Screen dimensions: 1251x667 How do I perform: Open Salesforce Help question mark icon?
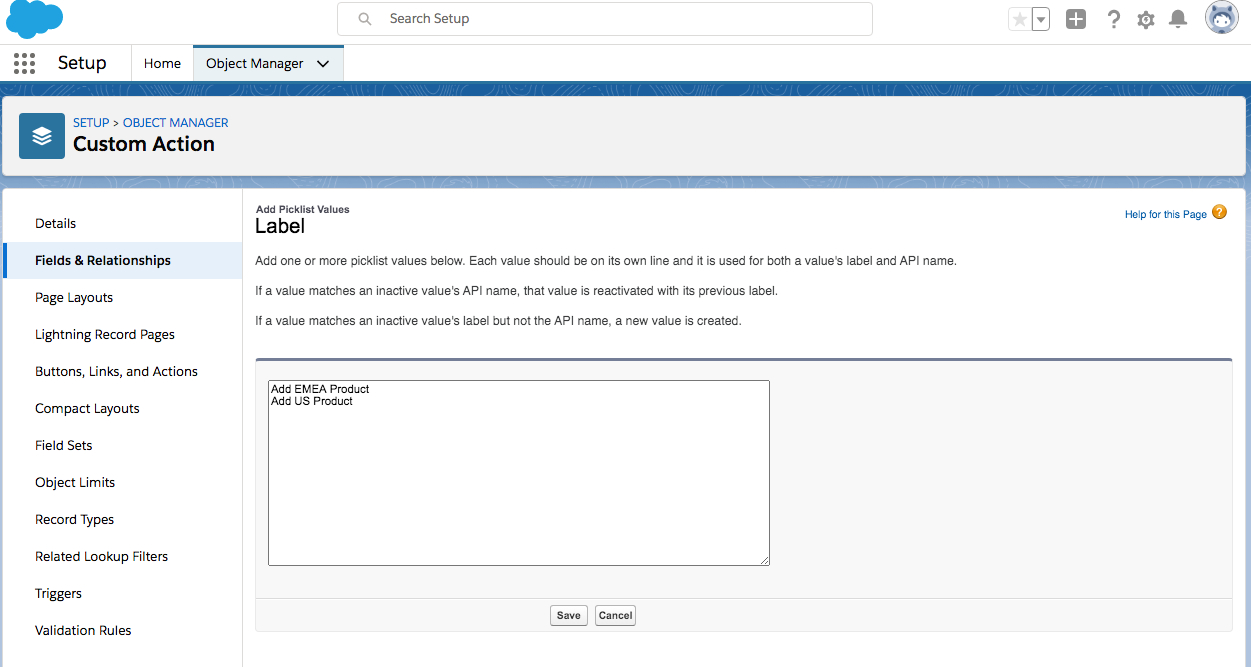(x=1113, y=18)
